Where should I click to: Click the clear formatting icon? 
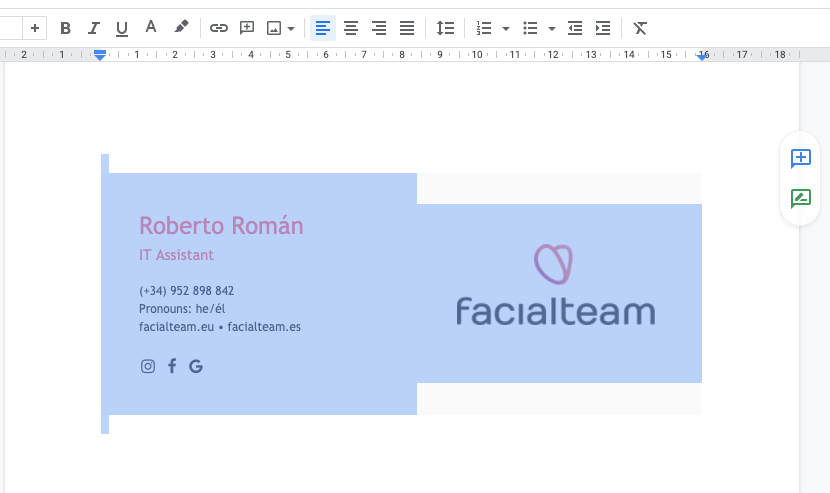point(641,28)
